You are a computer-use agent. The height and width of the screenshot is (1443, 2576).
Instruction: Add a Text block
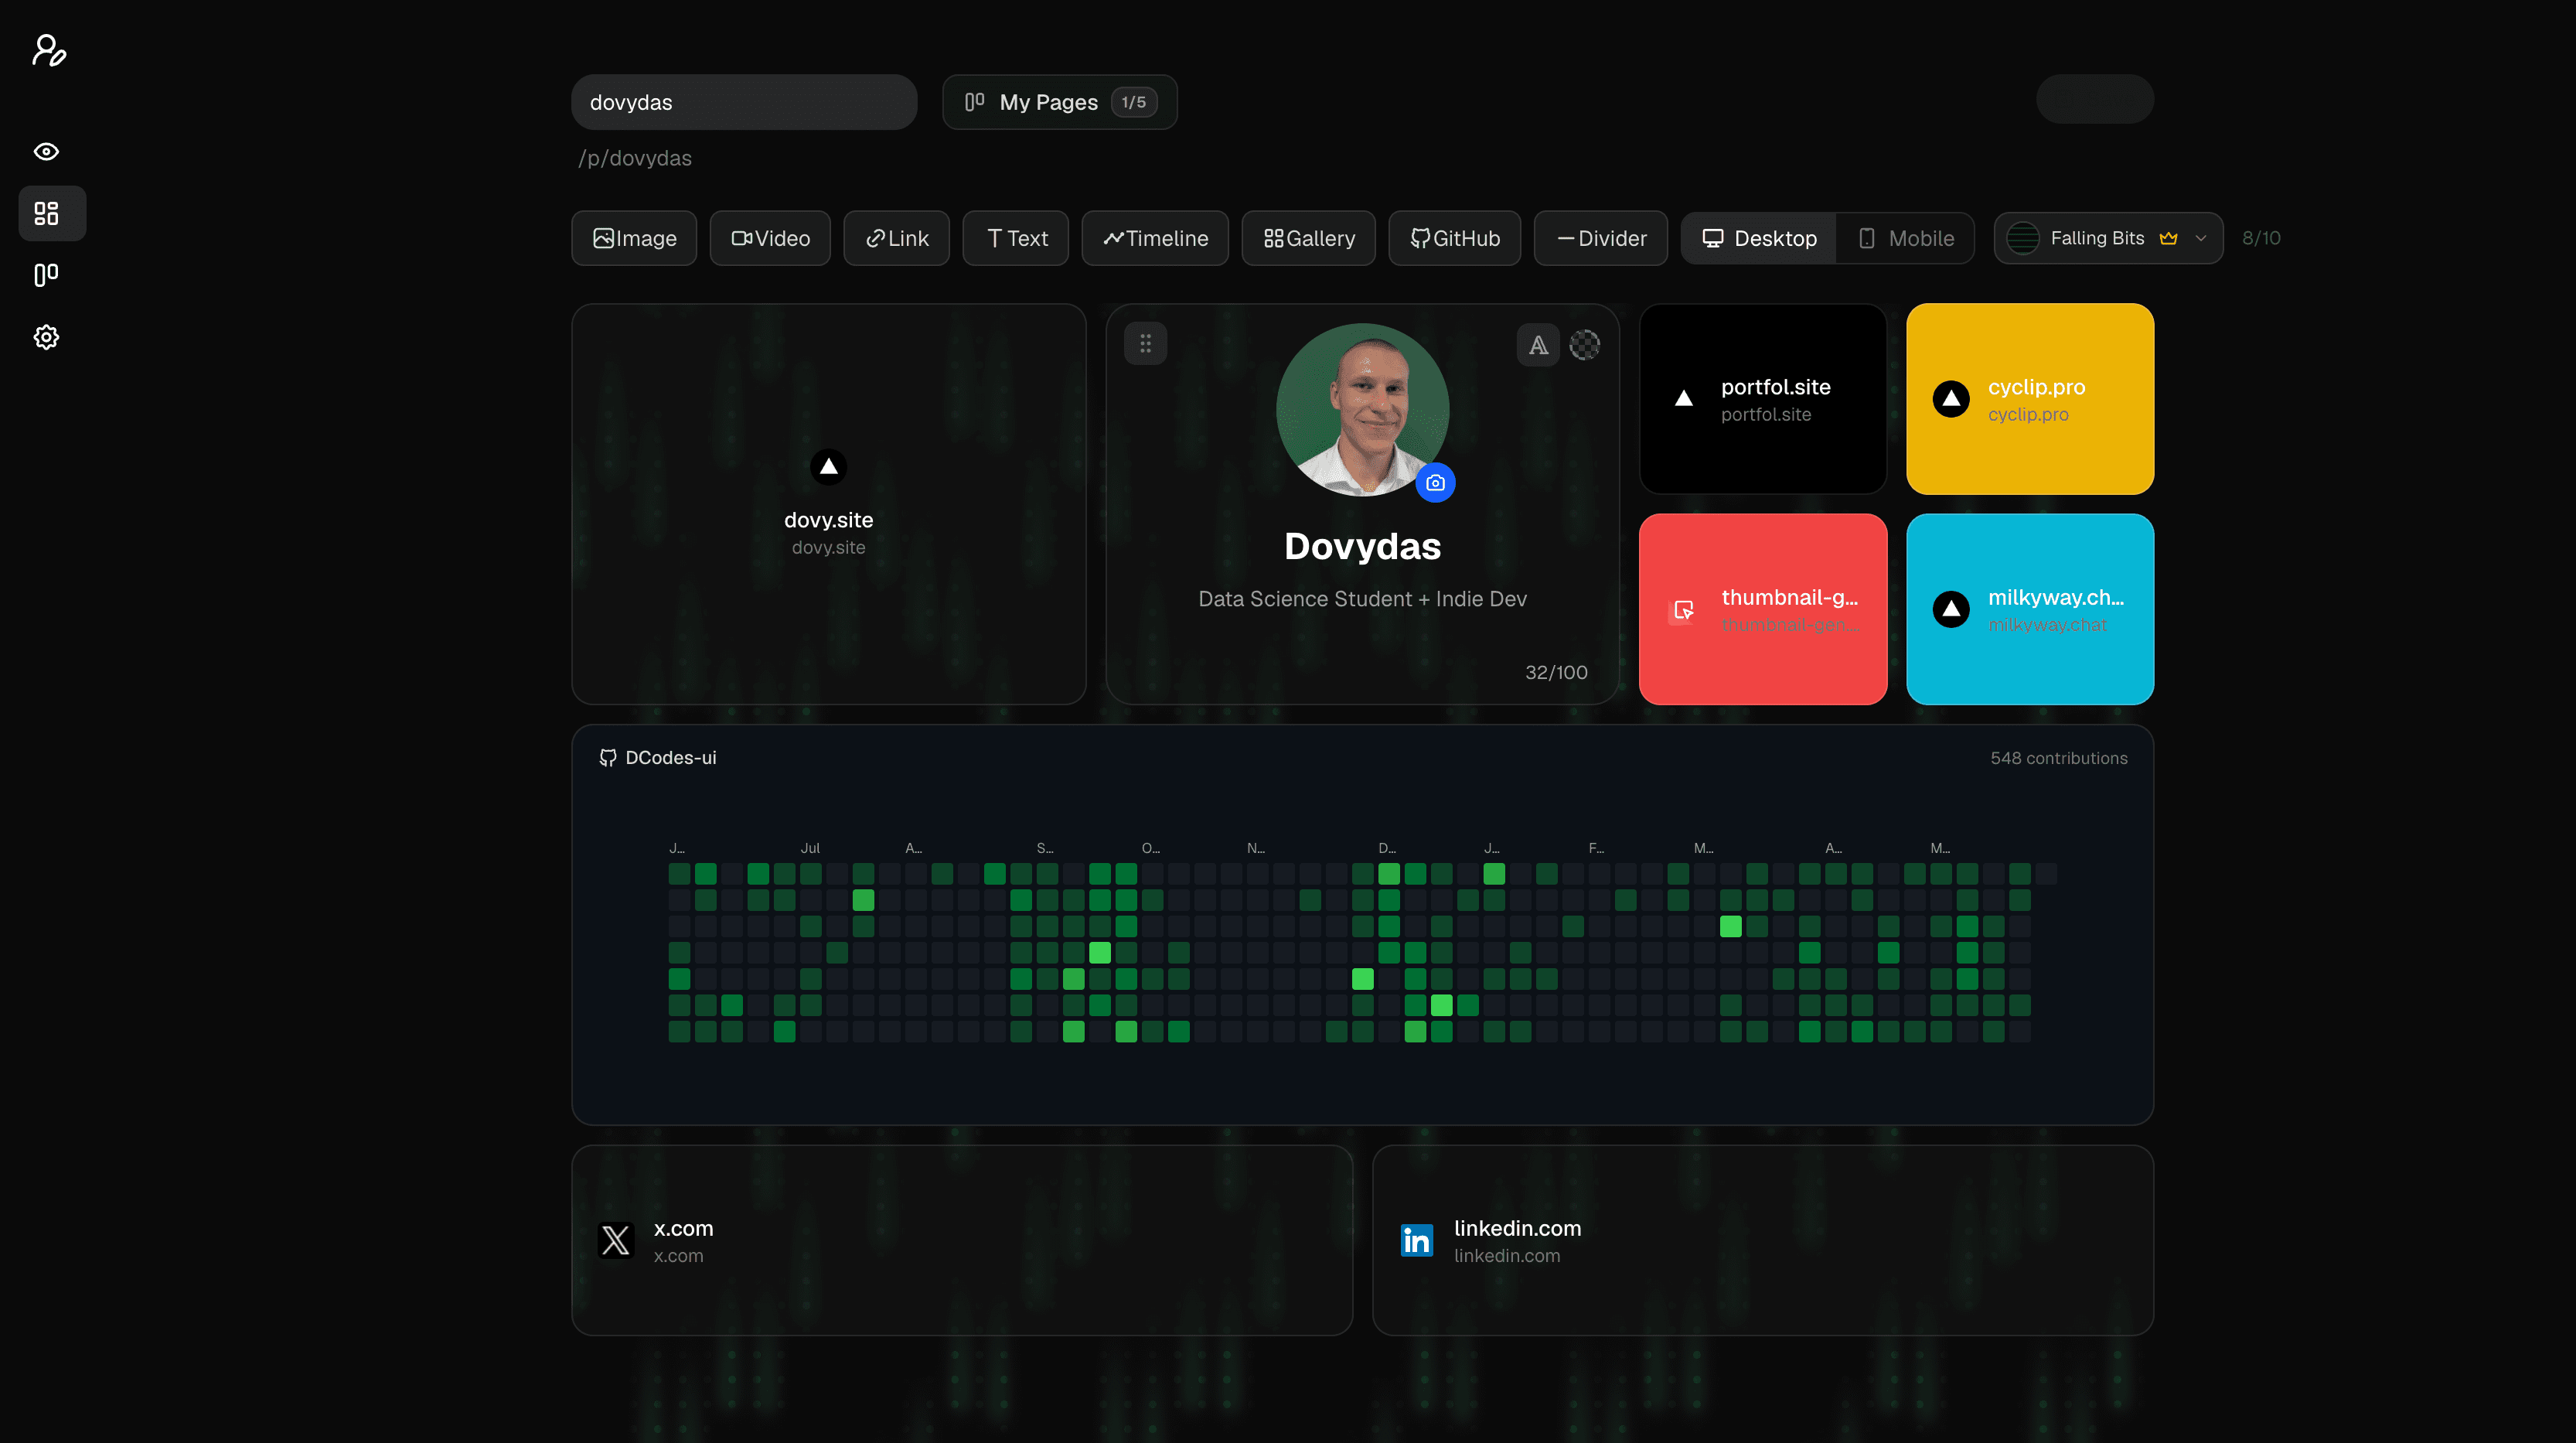tap(1016, 238)
